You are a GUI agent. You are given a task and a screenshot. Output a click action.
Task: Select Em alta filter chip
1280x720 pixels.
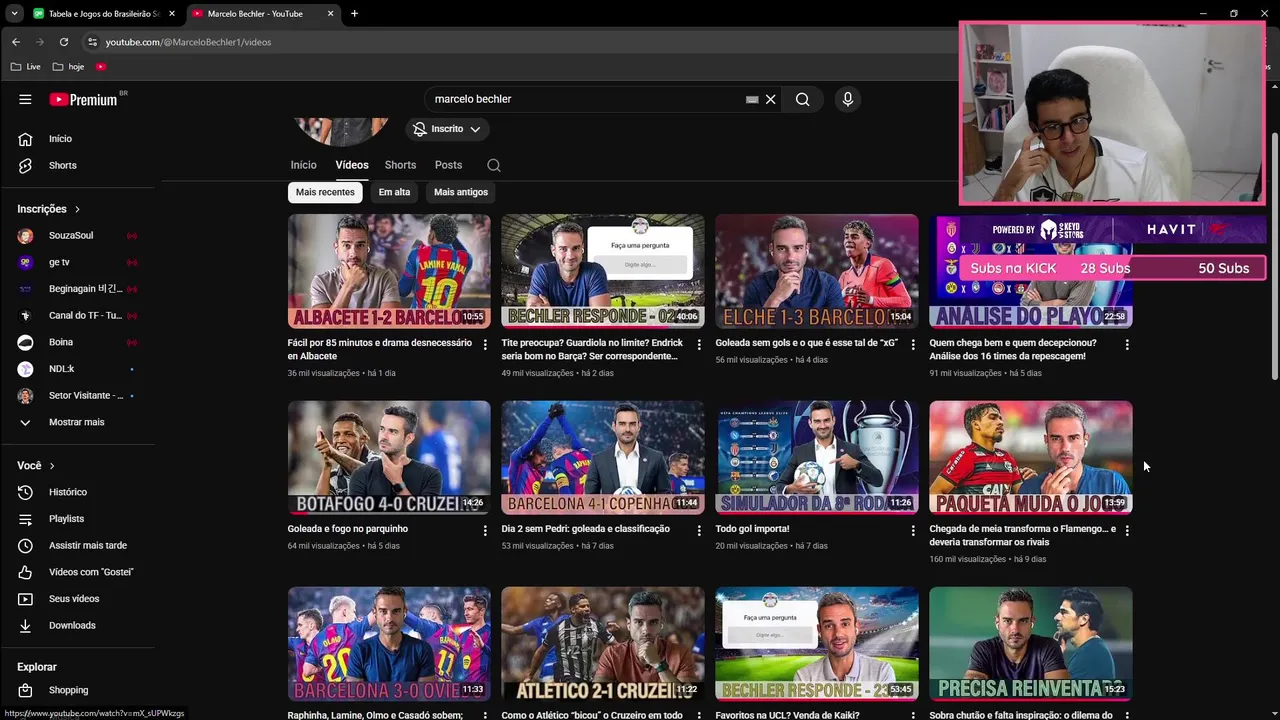click(x=394, y=192)
